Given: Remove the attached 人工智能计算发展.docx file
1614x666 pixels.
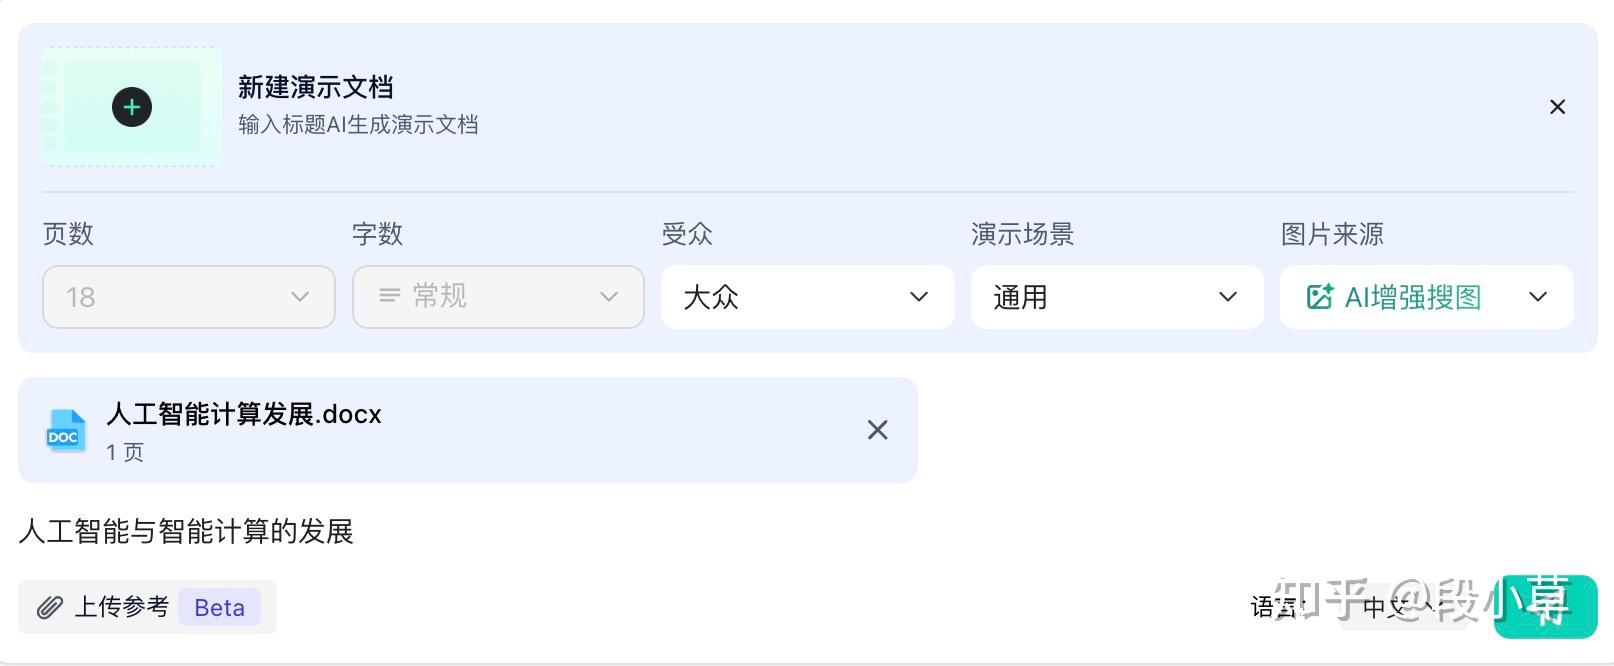Looking at the screenshot, I should point(877,430).
